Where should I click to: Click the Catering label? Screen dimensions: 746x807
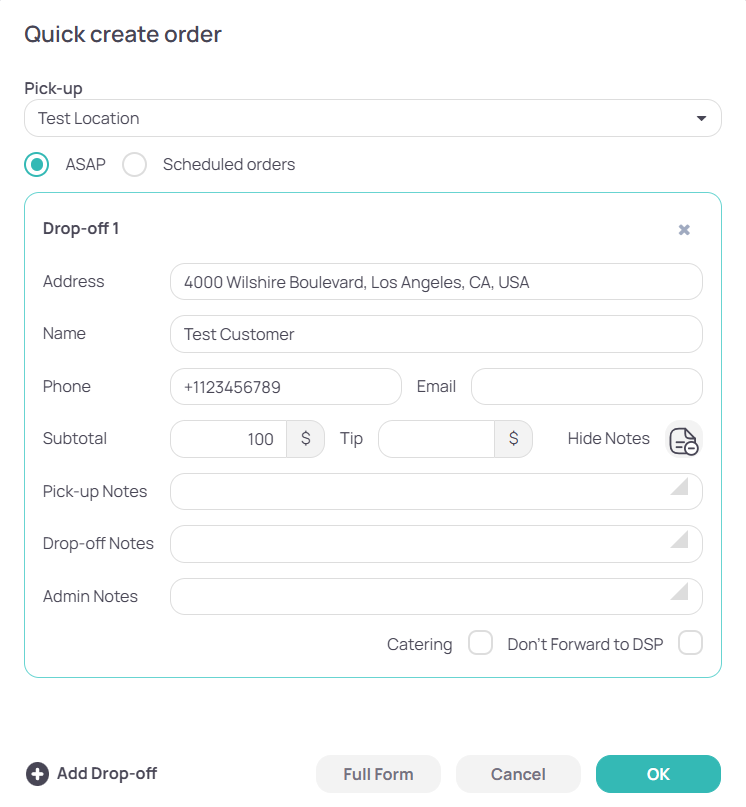(x=420, y=644)
